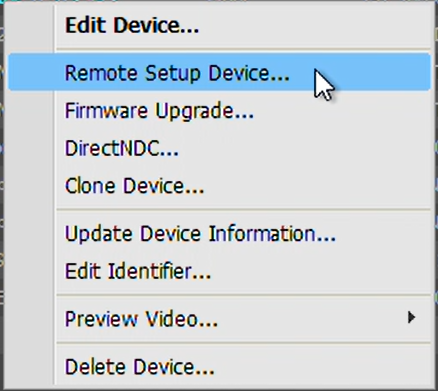Click the highlighted Remote Setup Device row
Viewport: 438px width, 391px height.
219,72
